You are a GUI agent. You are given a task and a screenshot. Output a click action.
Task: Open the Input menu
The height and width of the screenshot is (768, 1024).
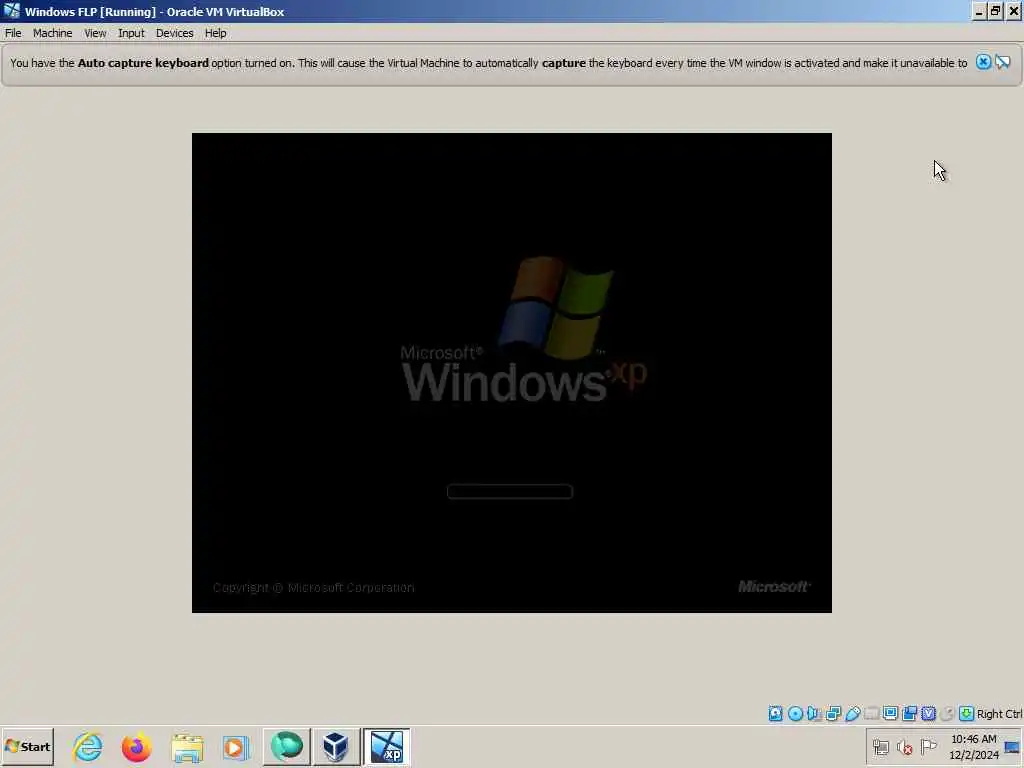pyautogui.click(x=131, y=33)
